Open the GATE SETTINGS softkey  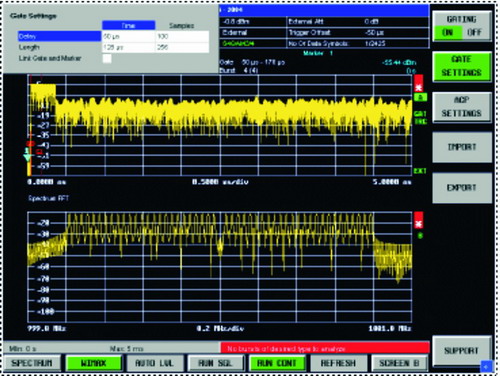point(462,66)
